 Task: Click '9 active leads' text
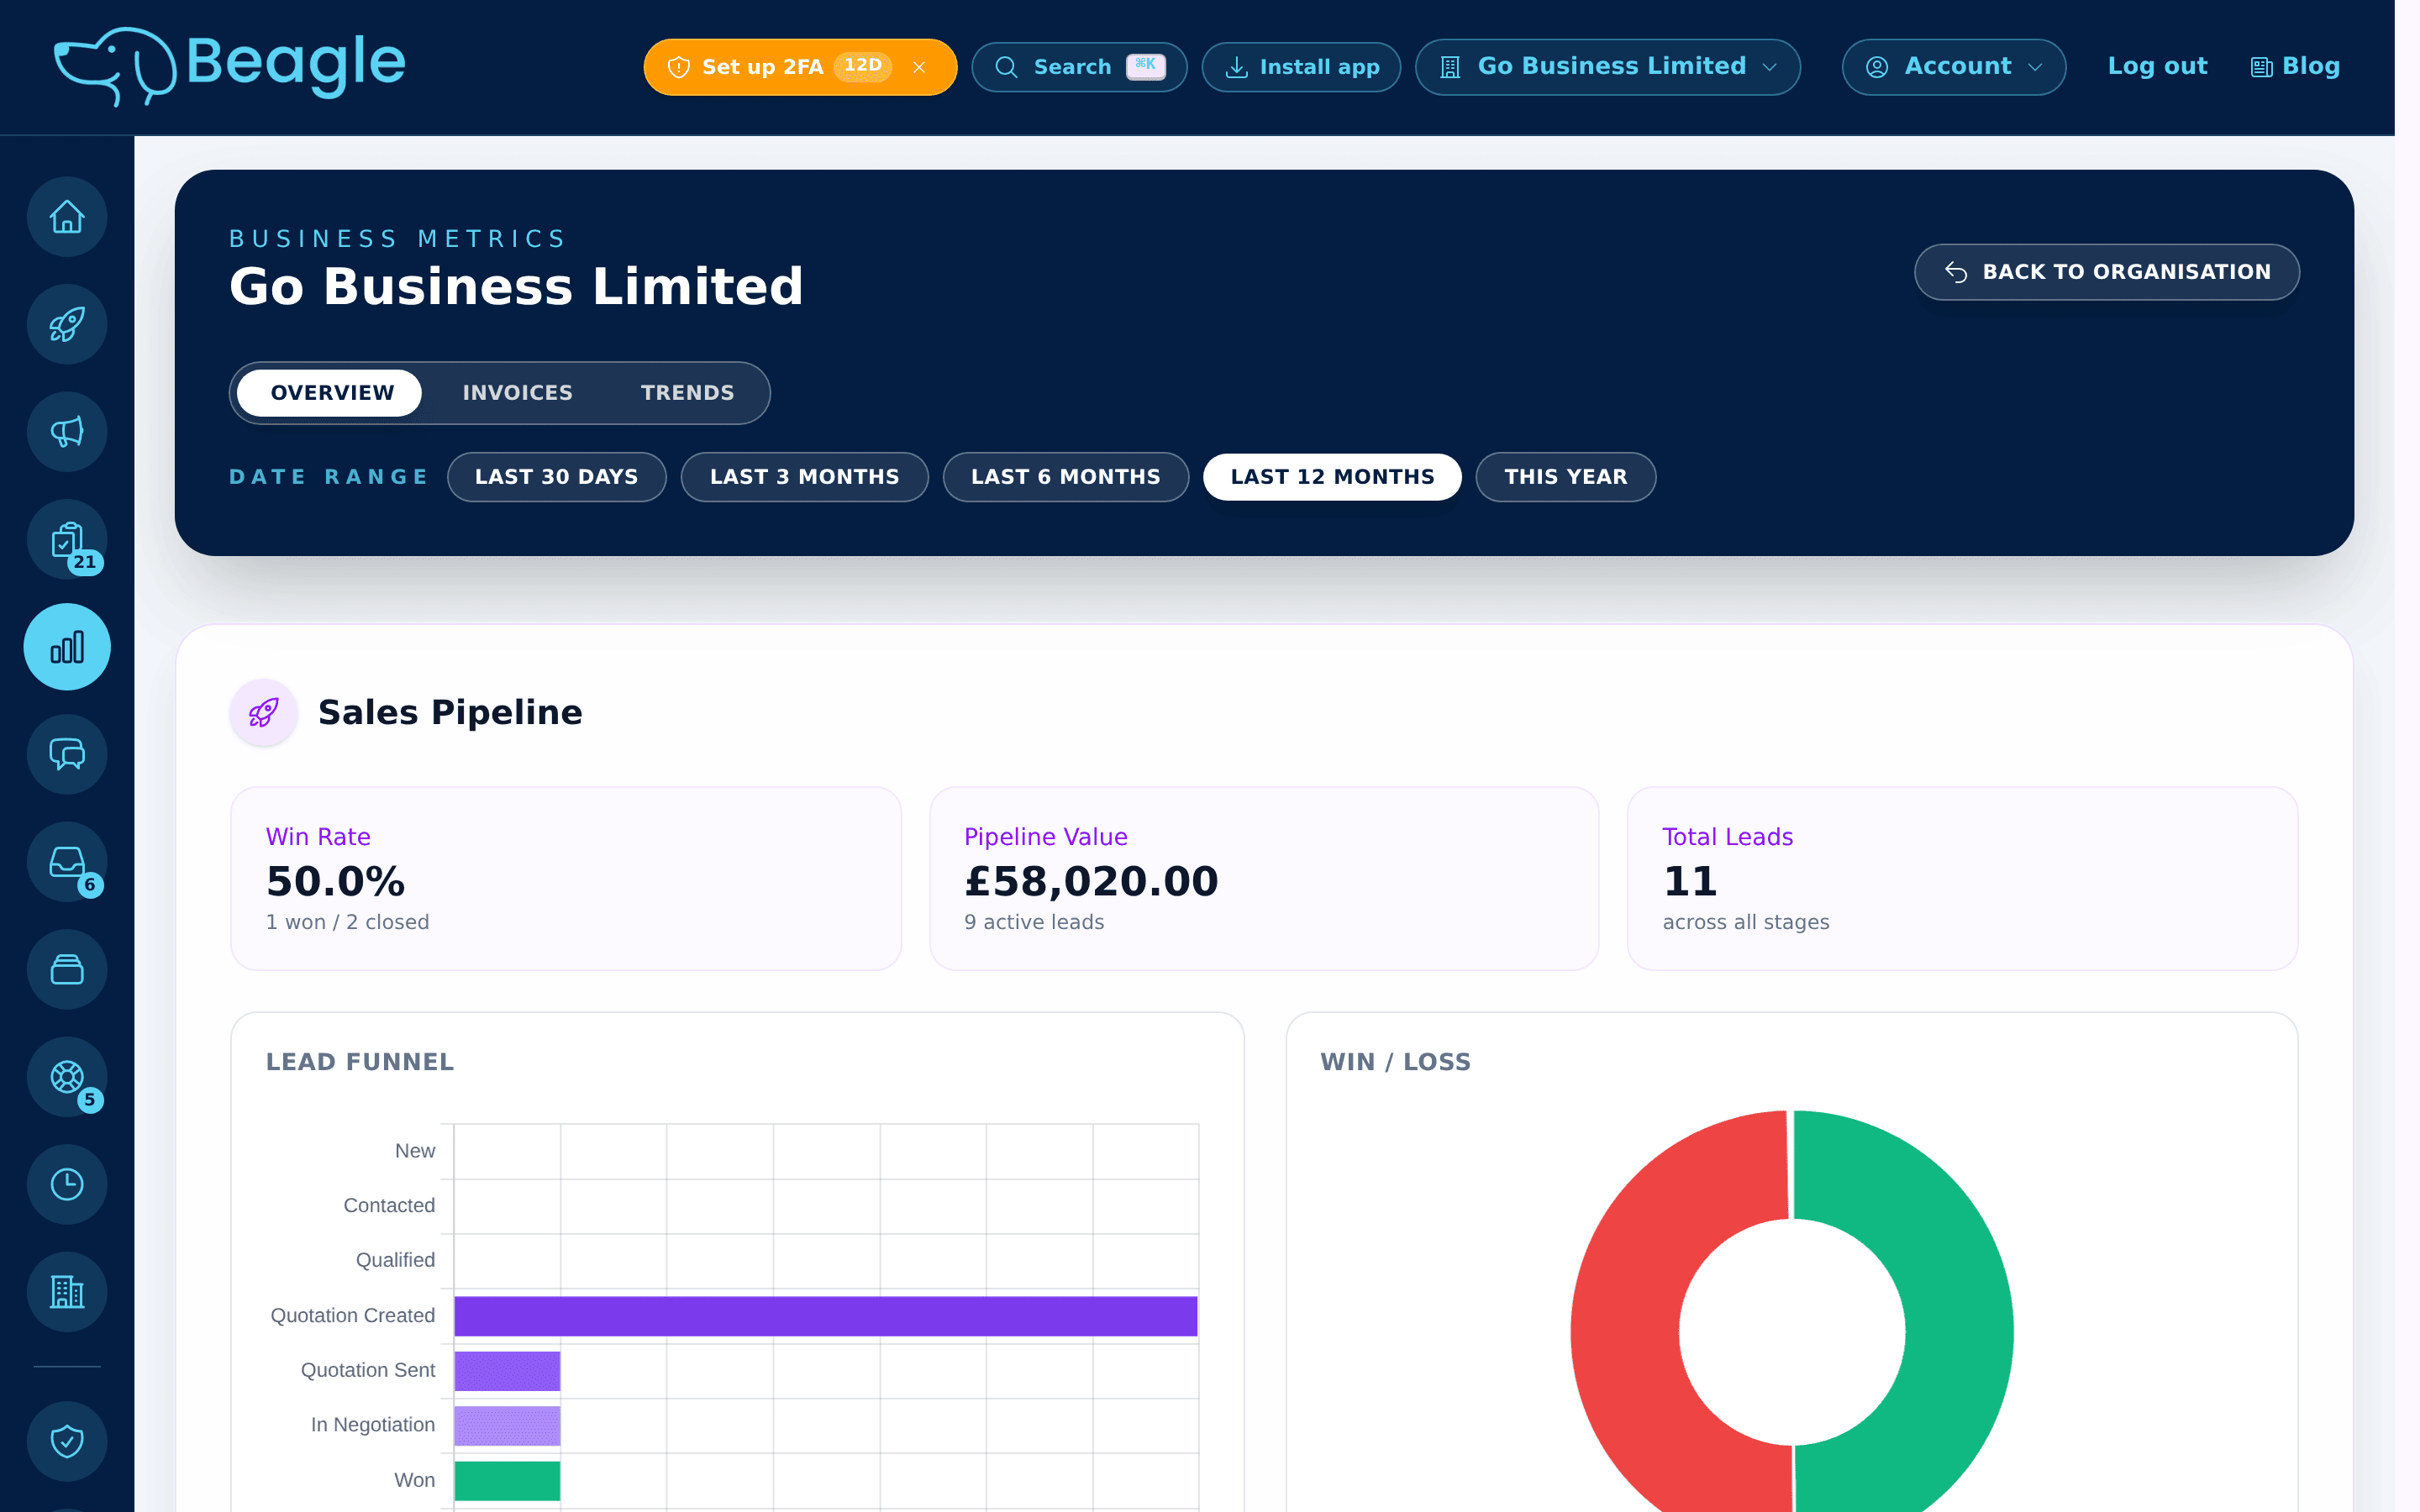[1034, 922]
